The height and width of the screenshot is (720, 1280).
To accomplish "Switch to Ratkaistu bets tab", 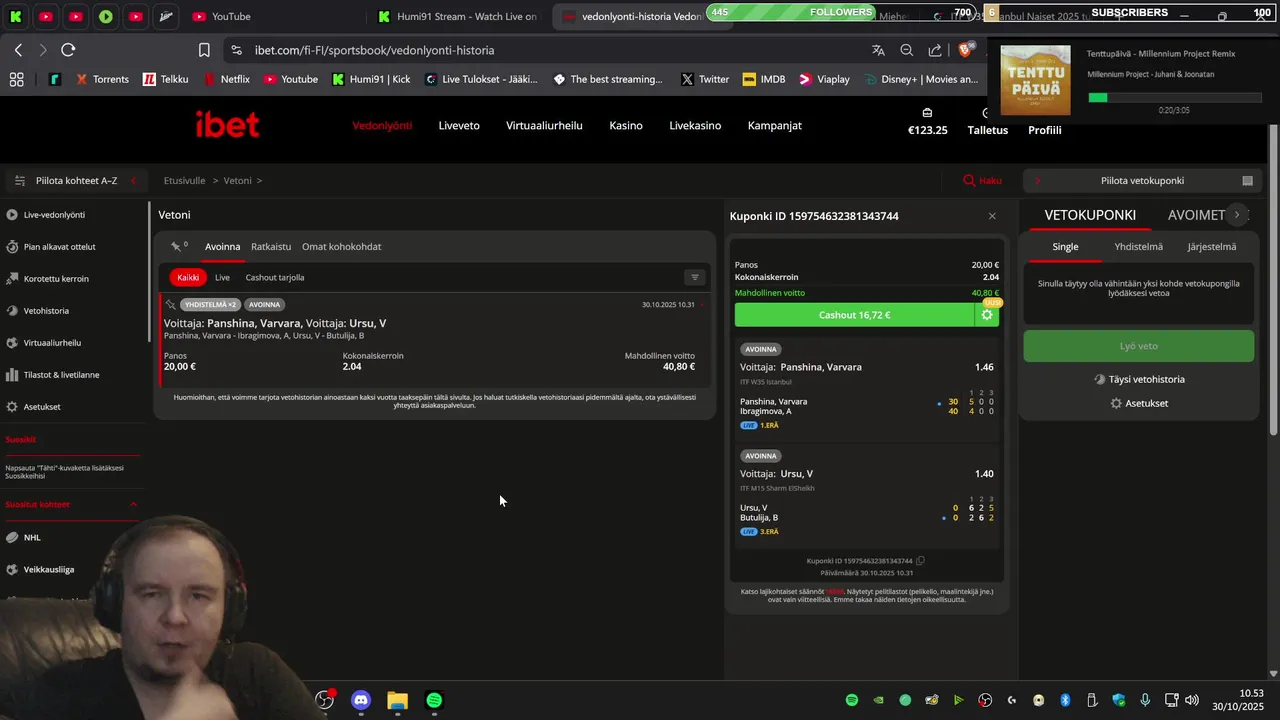I will pyautogui.click(x=271, y=247).
